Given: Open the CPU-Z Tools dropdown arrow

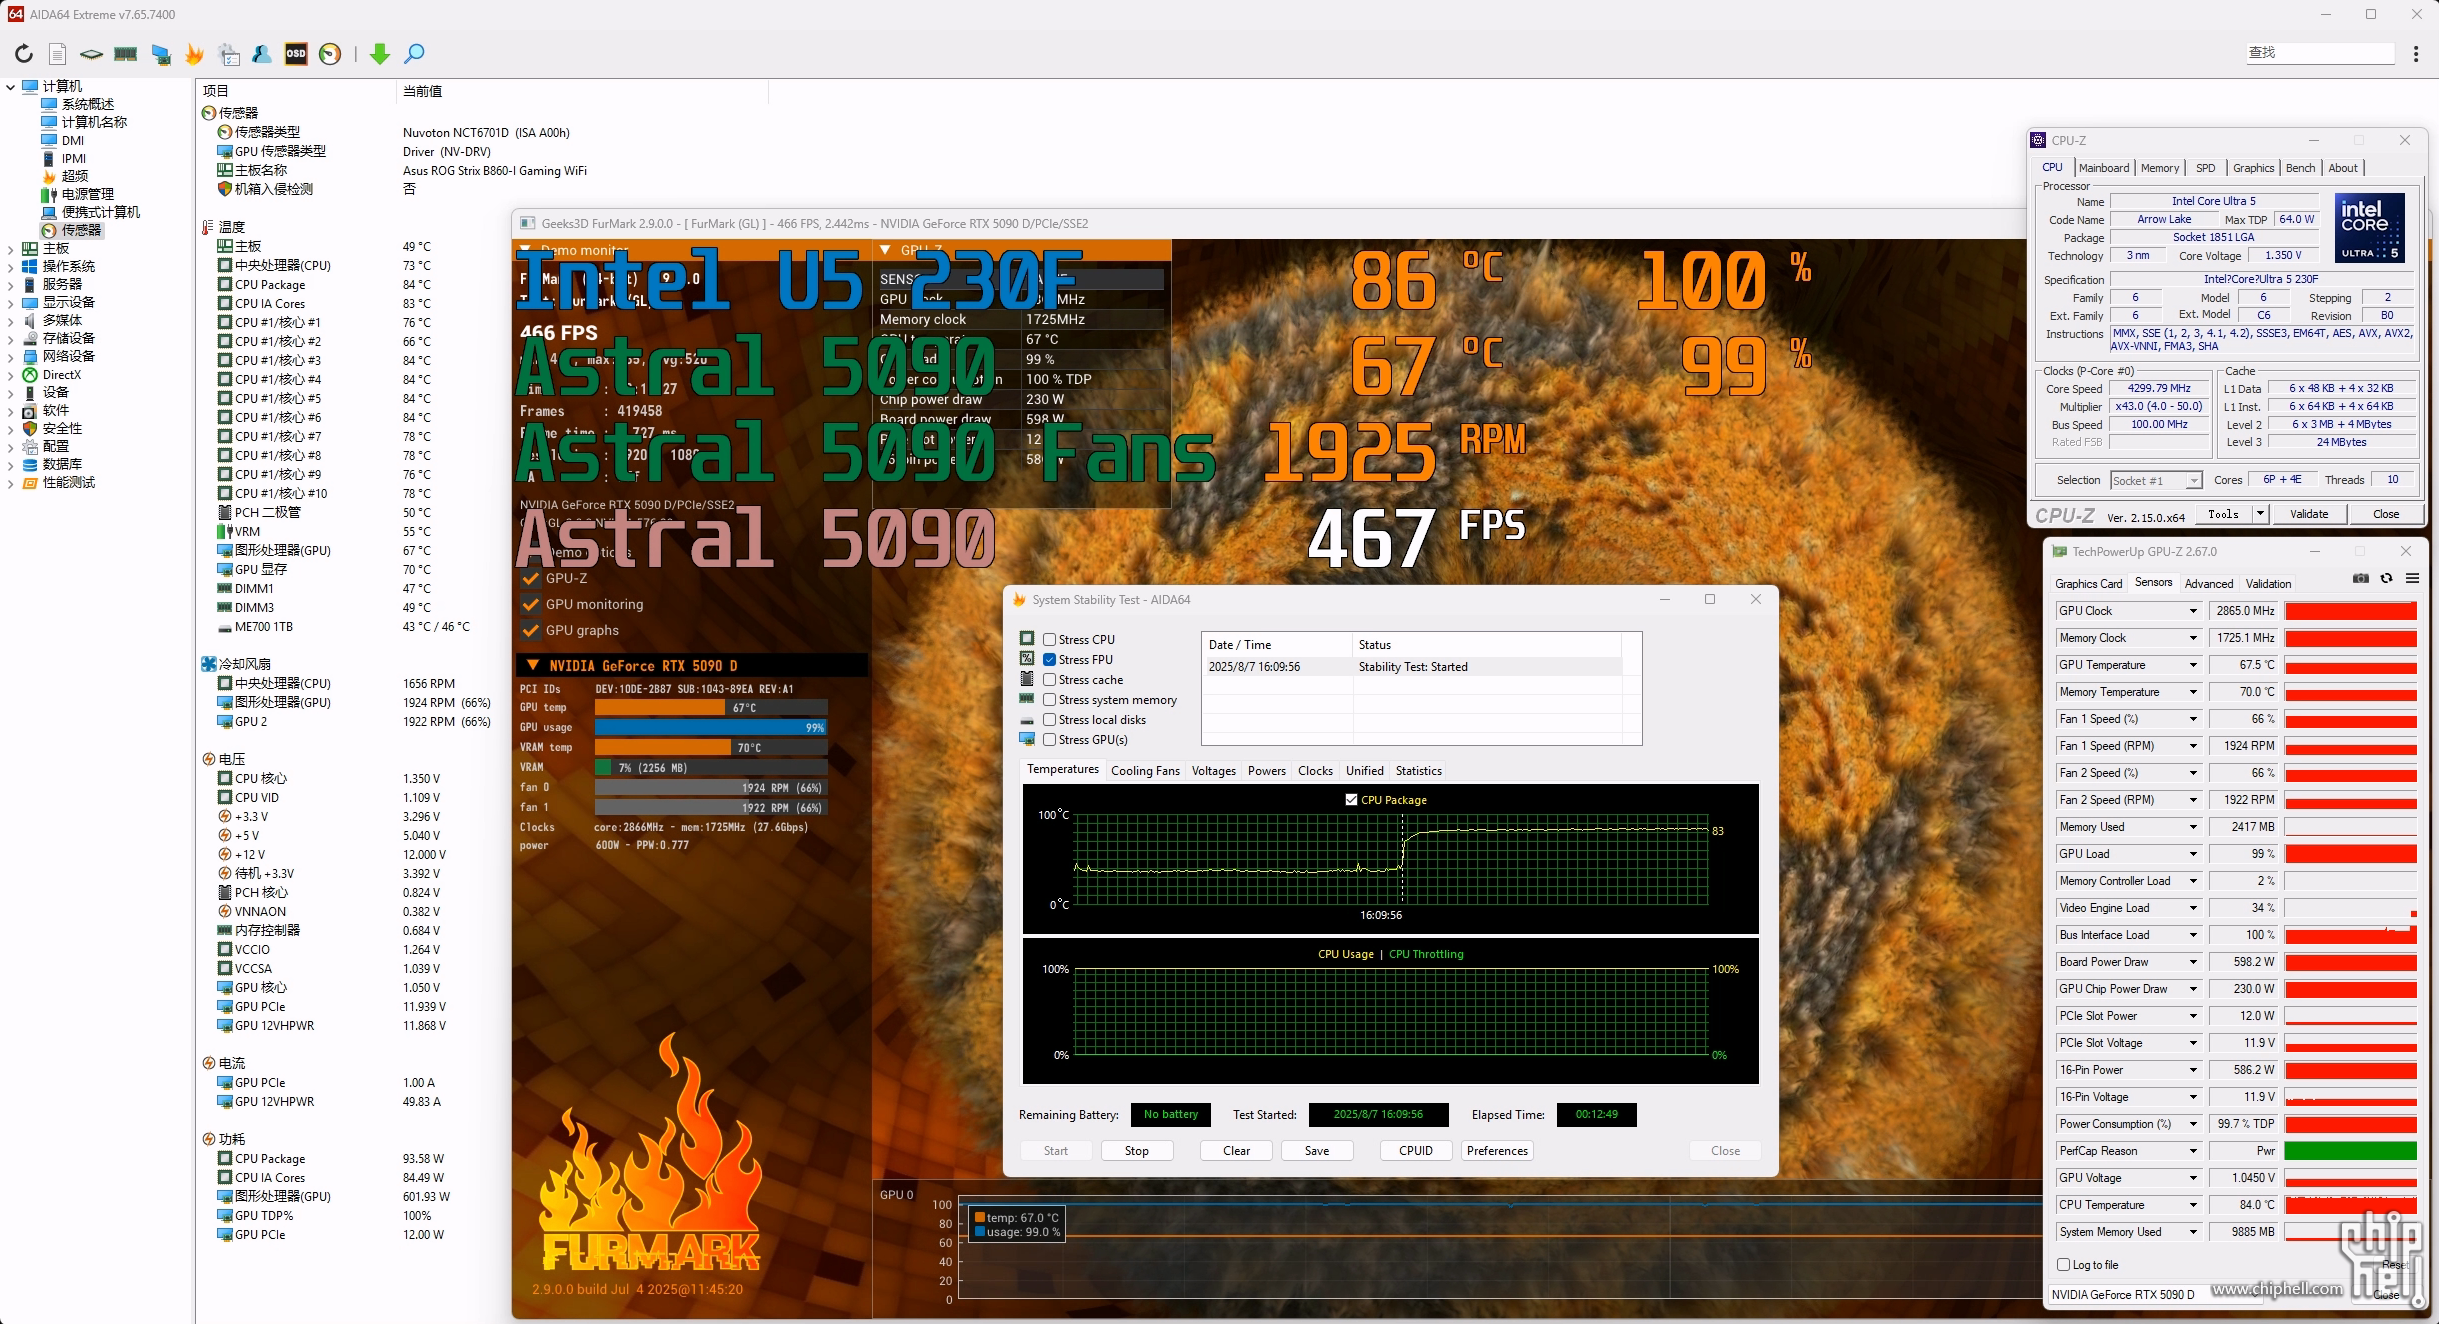Looking at the screenshot, I should click(2260, 514).
